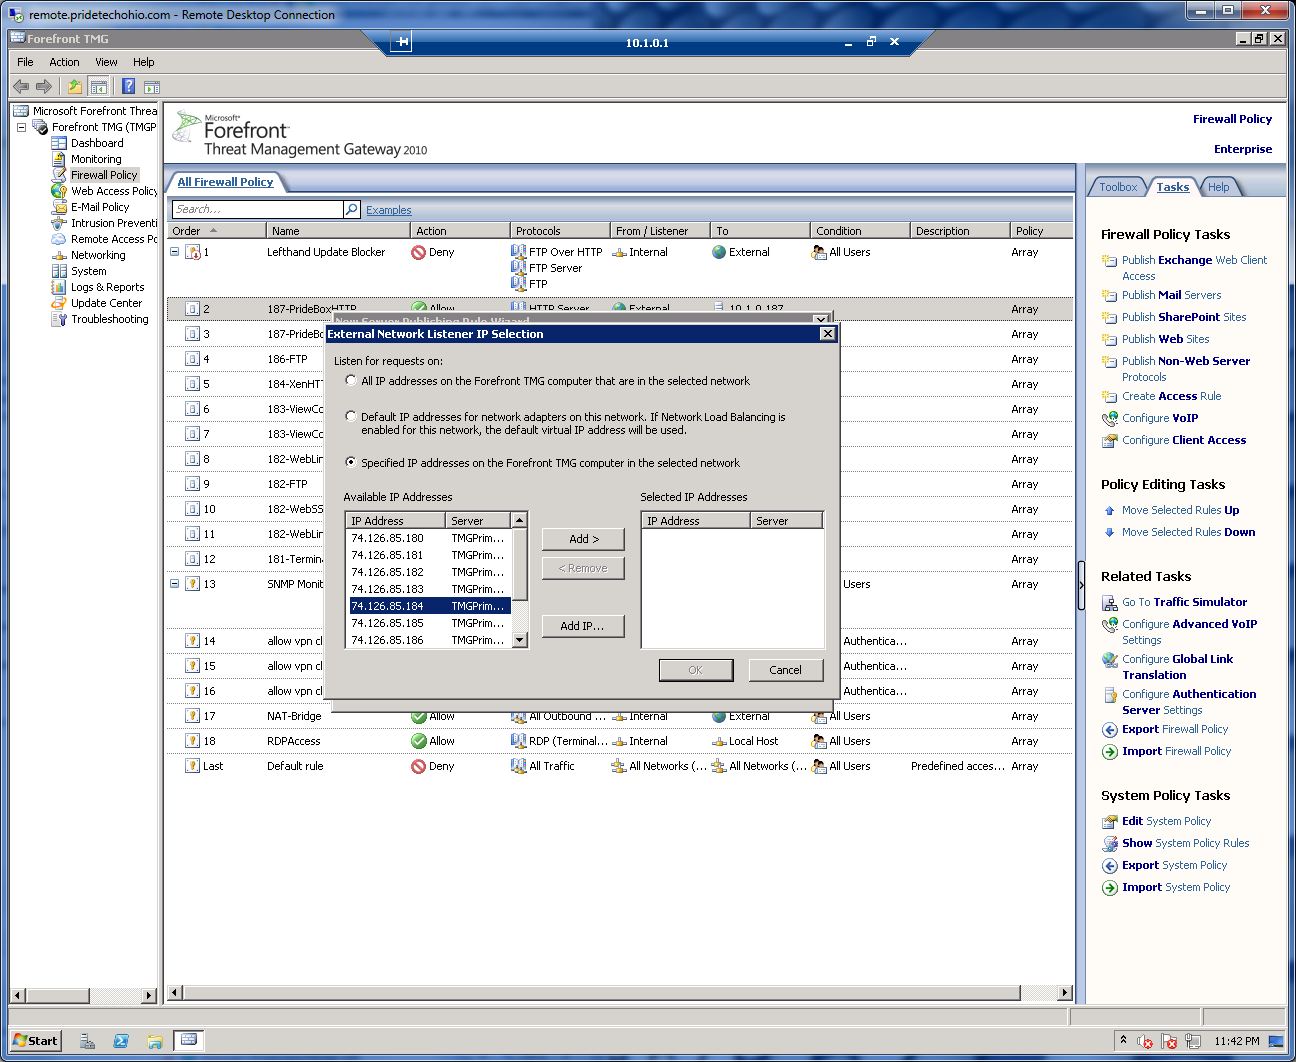Open the Windows Start menu

35,1041
